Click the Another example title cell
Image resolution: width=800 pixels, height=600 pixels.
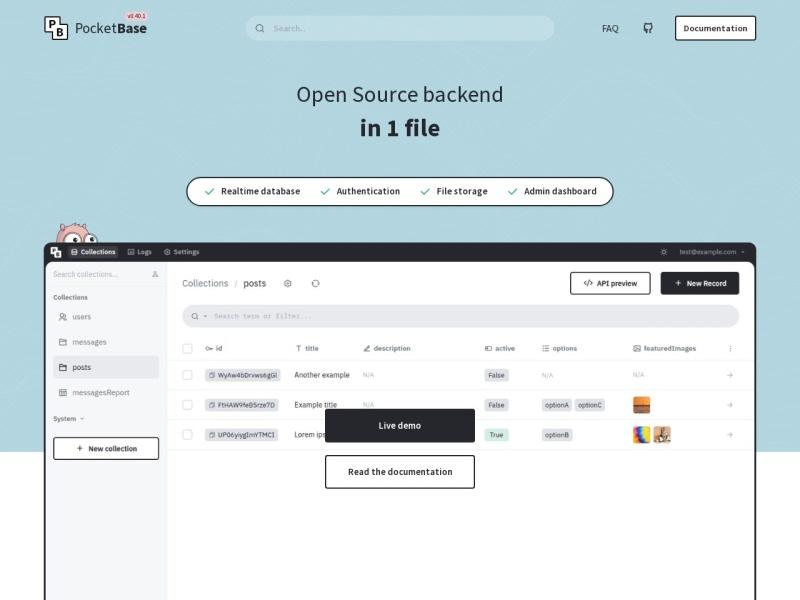(322, 375)
